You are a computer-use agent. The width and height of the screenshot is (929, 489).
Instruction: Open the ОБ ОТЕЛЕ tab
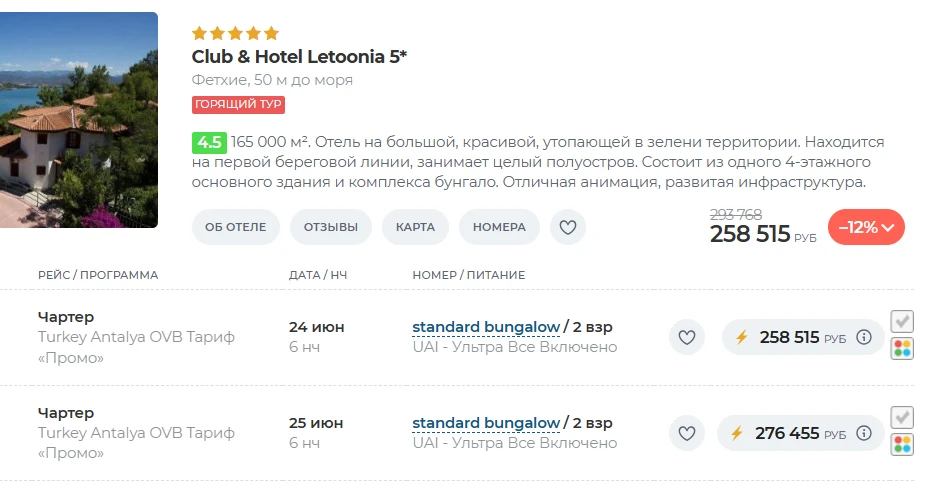236,227
